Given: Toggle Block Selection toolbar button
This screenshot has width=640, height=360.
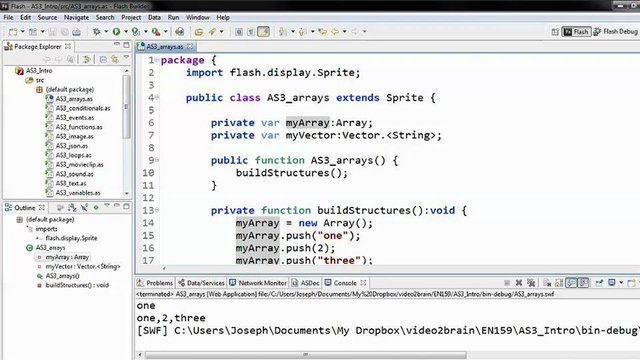Looking at the screenshot, I should tap(239, 31).
